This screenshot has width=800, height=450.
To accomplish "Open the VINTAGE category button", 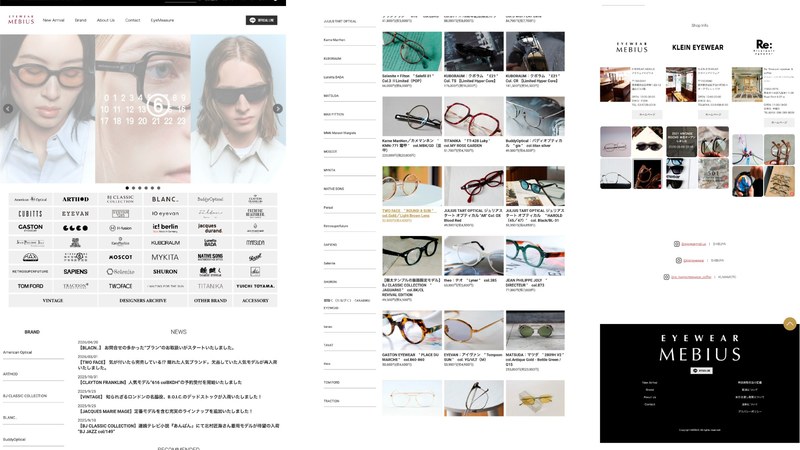I will 53,301.
